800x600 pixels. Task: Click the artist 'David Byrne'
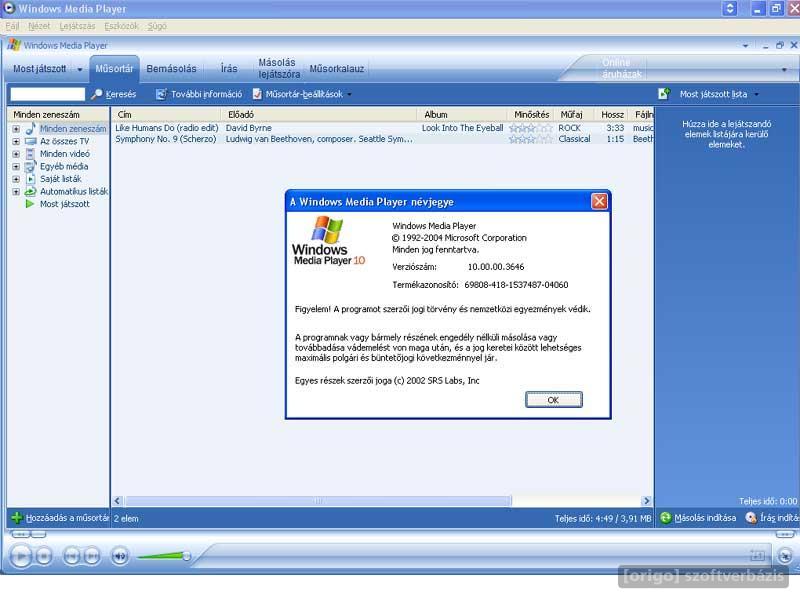coord(248,128)
